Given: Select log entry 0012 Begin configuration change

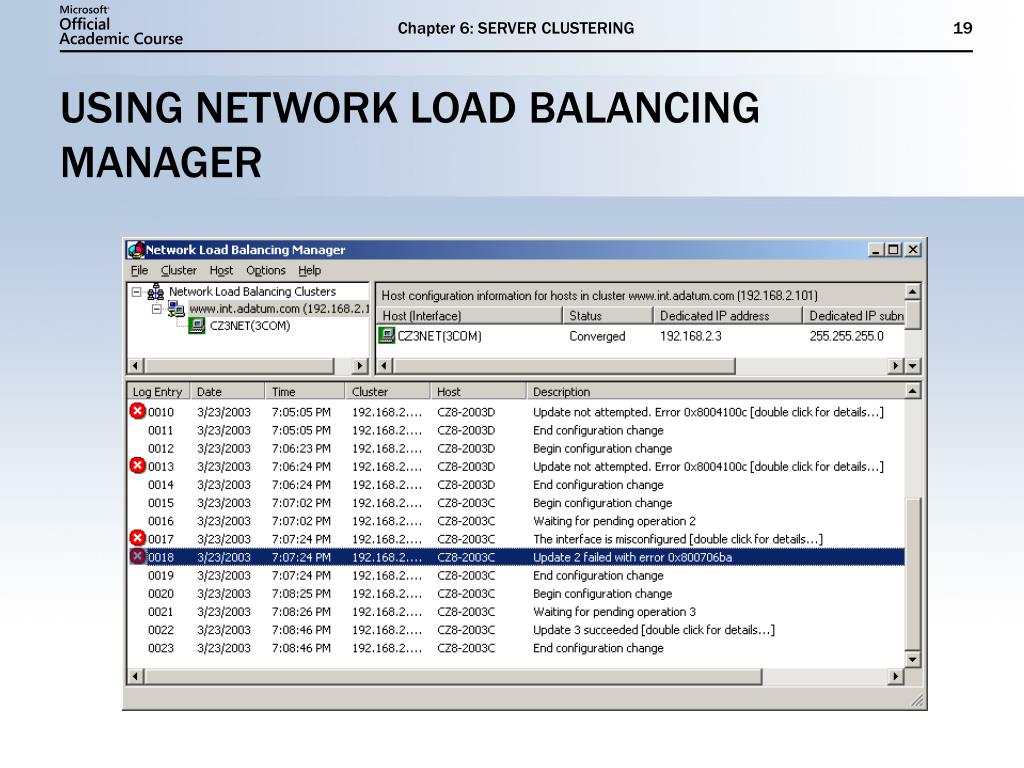Looking at the screenshot, I should click(x=516, y=449).
